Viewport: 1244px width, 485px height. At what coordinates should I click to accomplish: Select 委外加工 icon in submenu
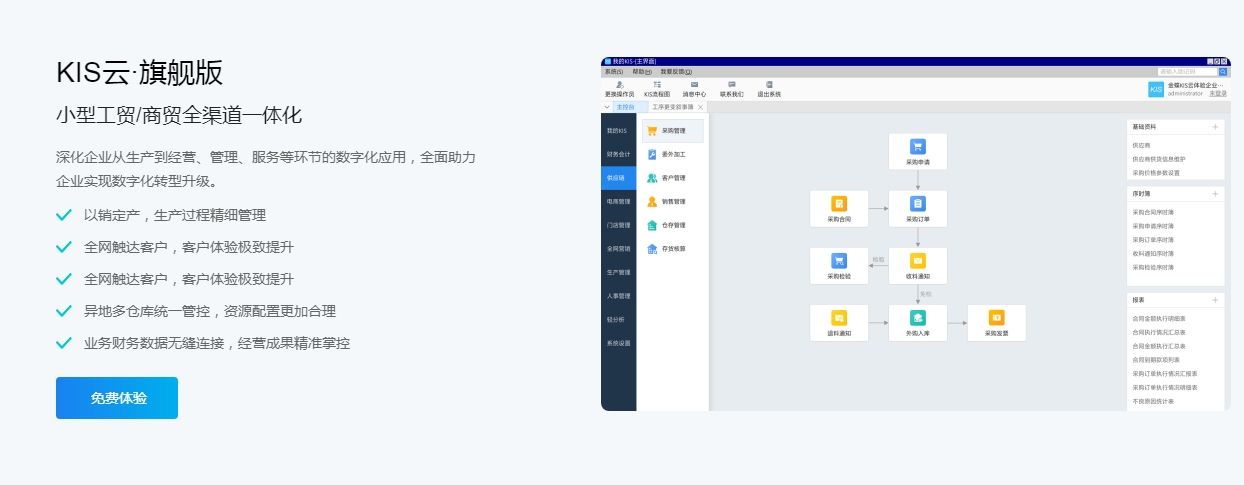(x=652, y=154)
